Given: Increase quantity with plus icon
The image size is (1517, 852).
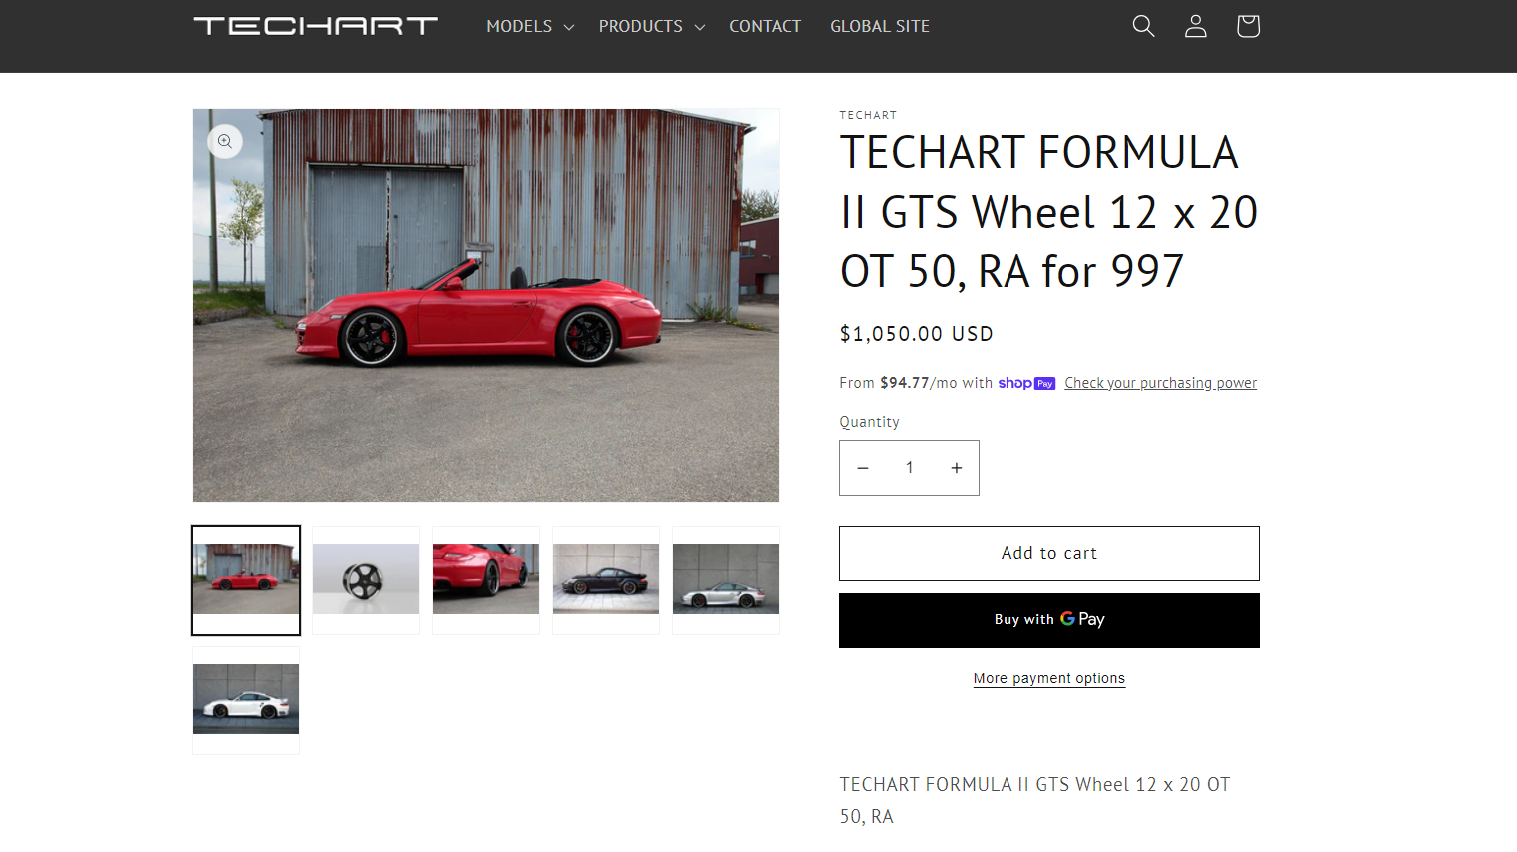Looking at the screenshot, I should pyautogui.click(x=957, y=468).
